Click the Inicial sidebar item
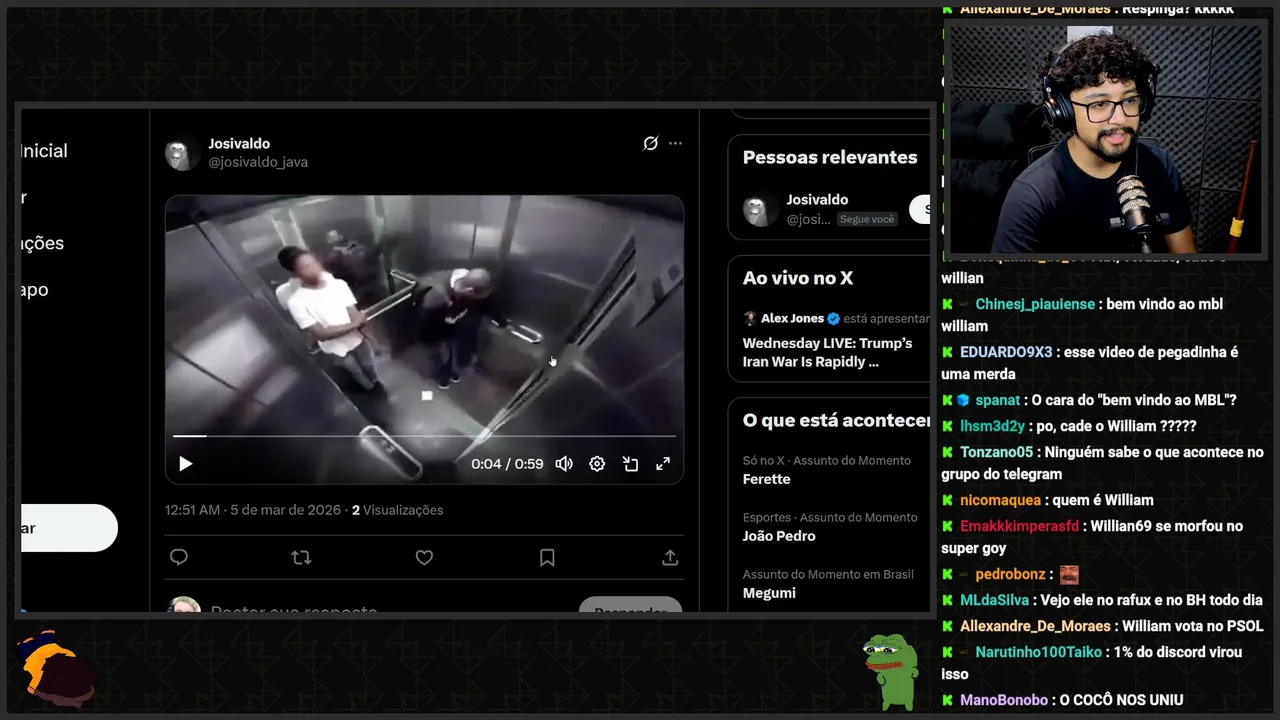This screenshot has width=1280, height=720. click(44, 151)
